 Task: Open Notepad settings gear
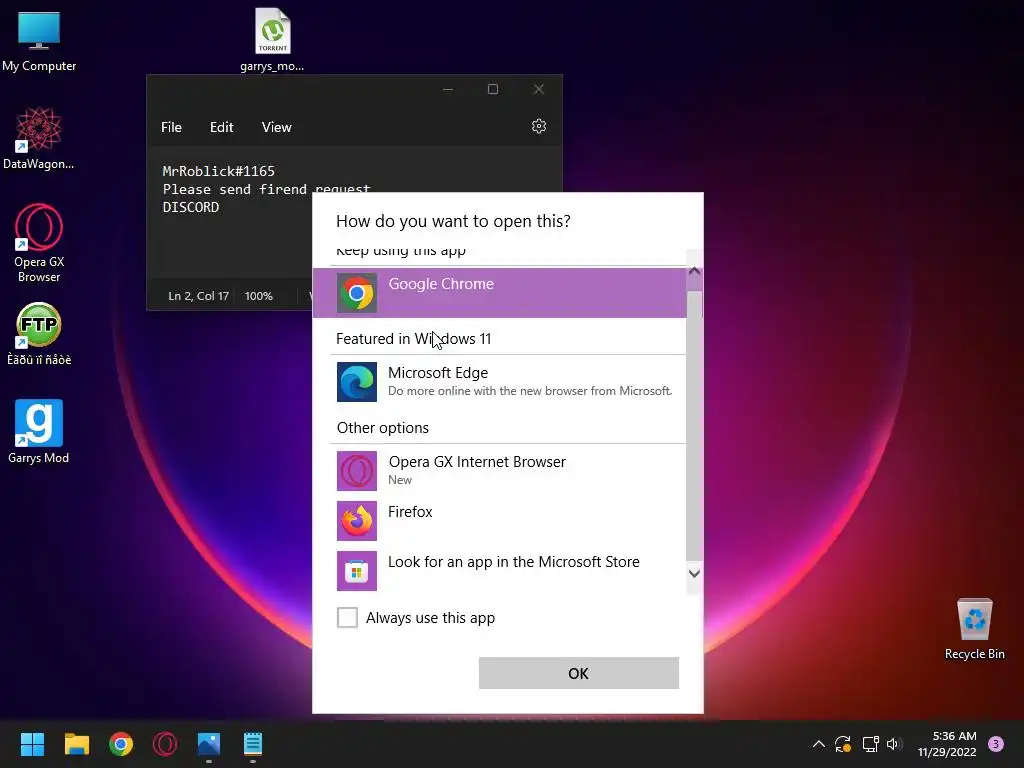click(539, 126)
